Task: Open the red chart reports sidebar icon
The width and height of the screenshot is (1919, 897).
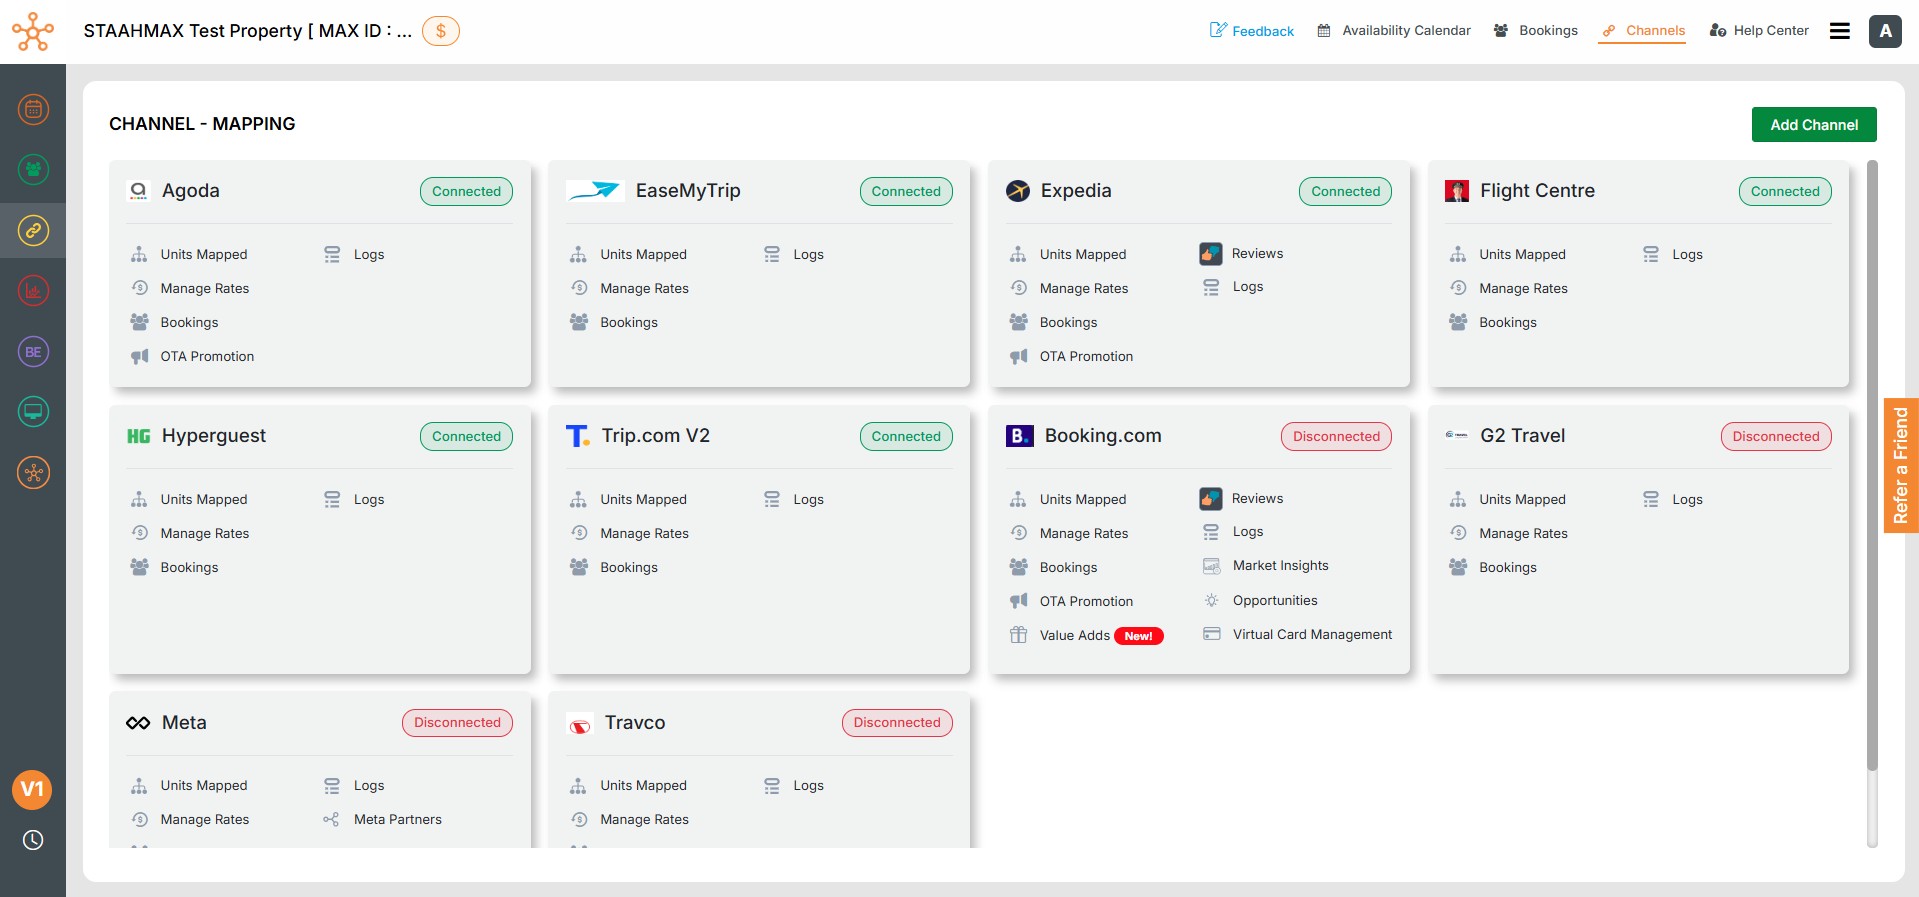Action: tap(33, 291)
